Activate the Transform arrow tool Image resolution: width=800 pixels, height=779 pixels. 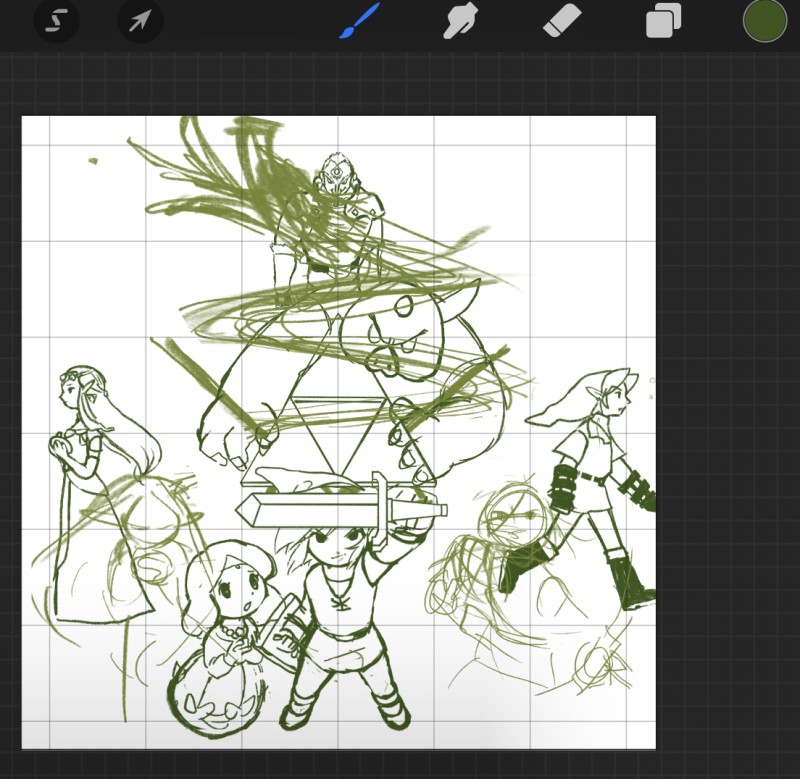coord(140,21)
